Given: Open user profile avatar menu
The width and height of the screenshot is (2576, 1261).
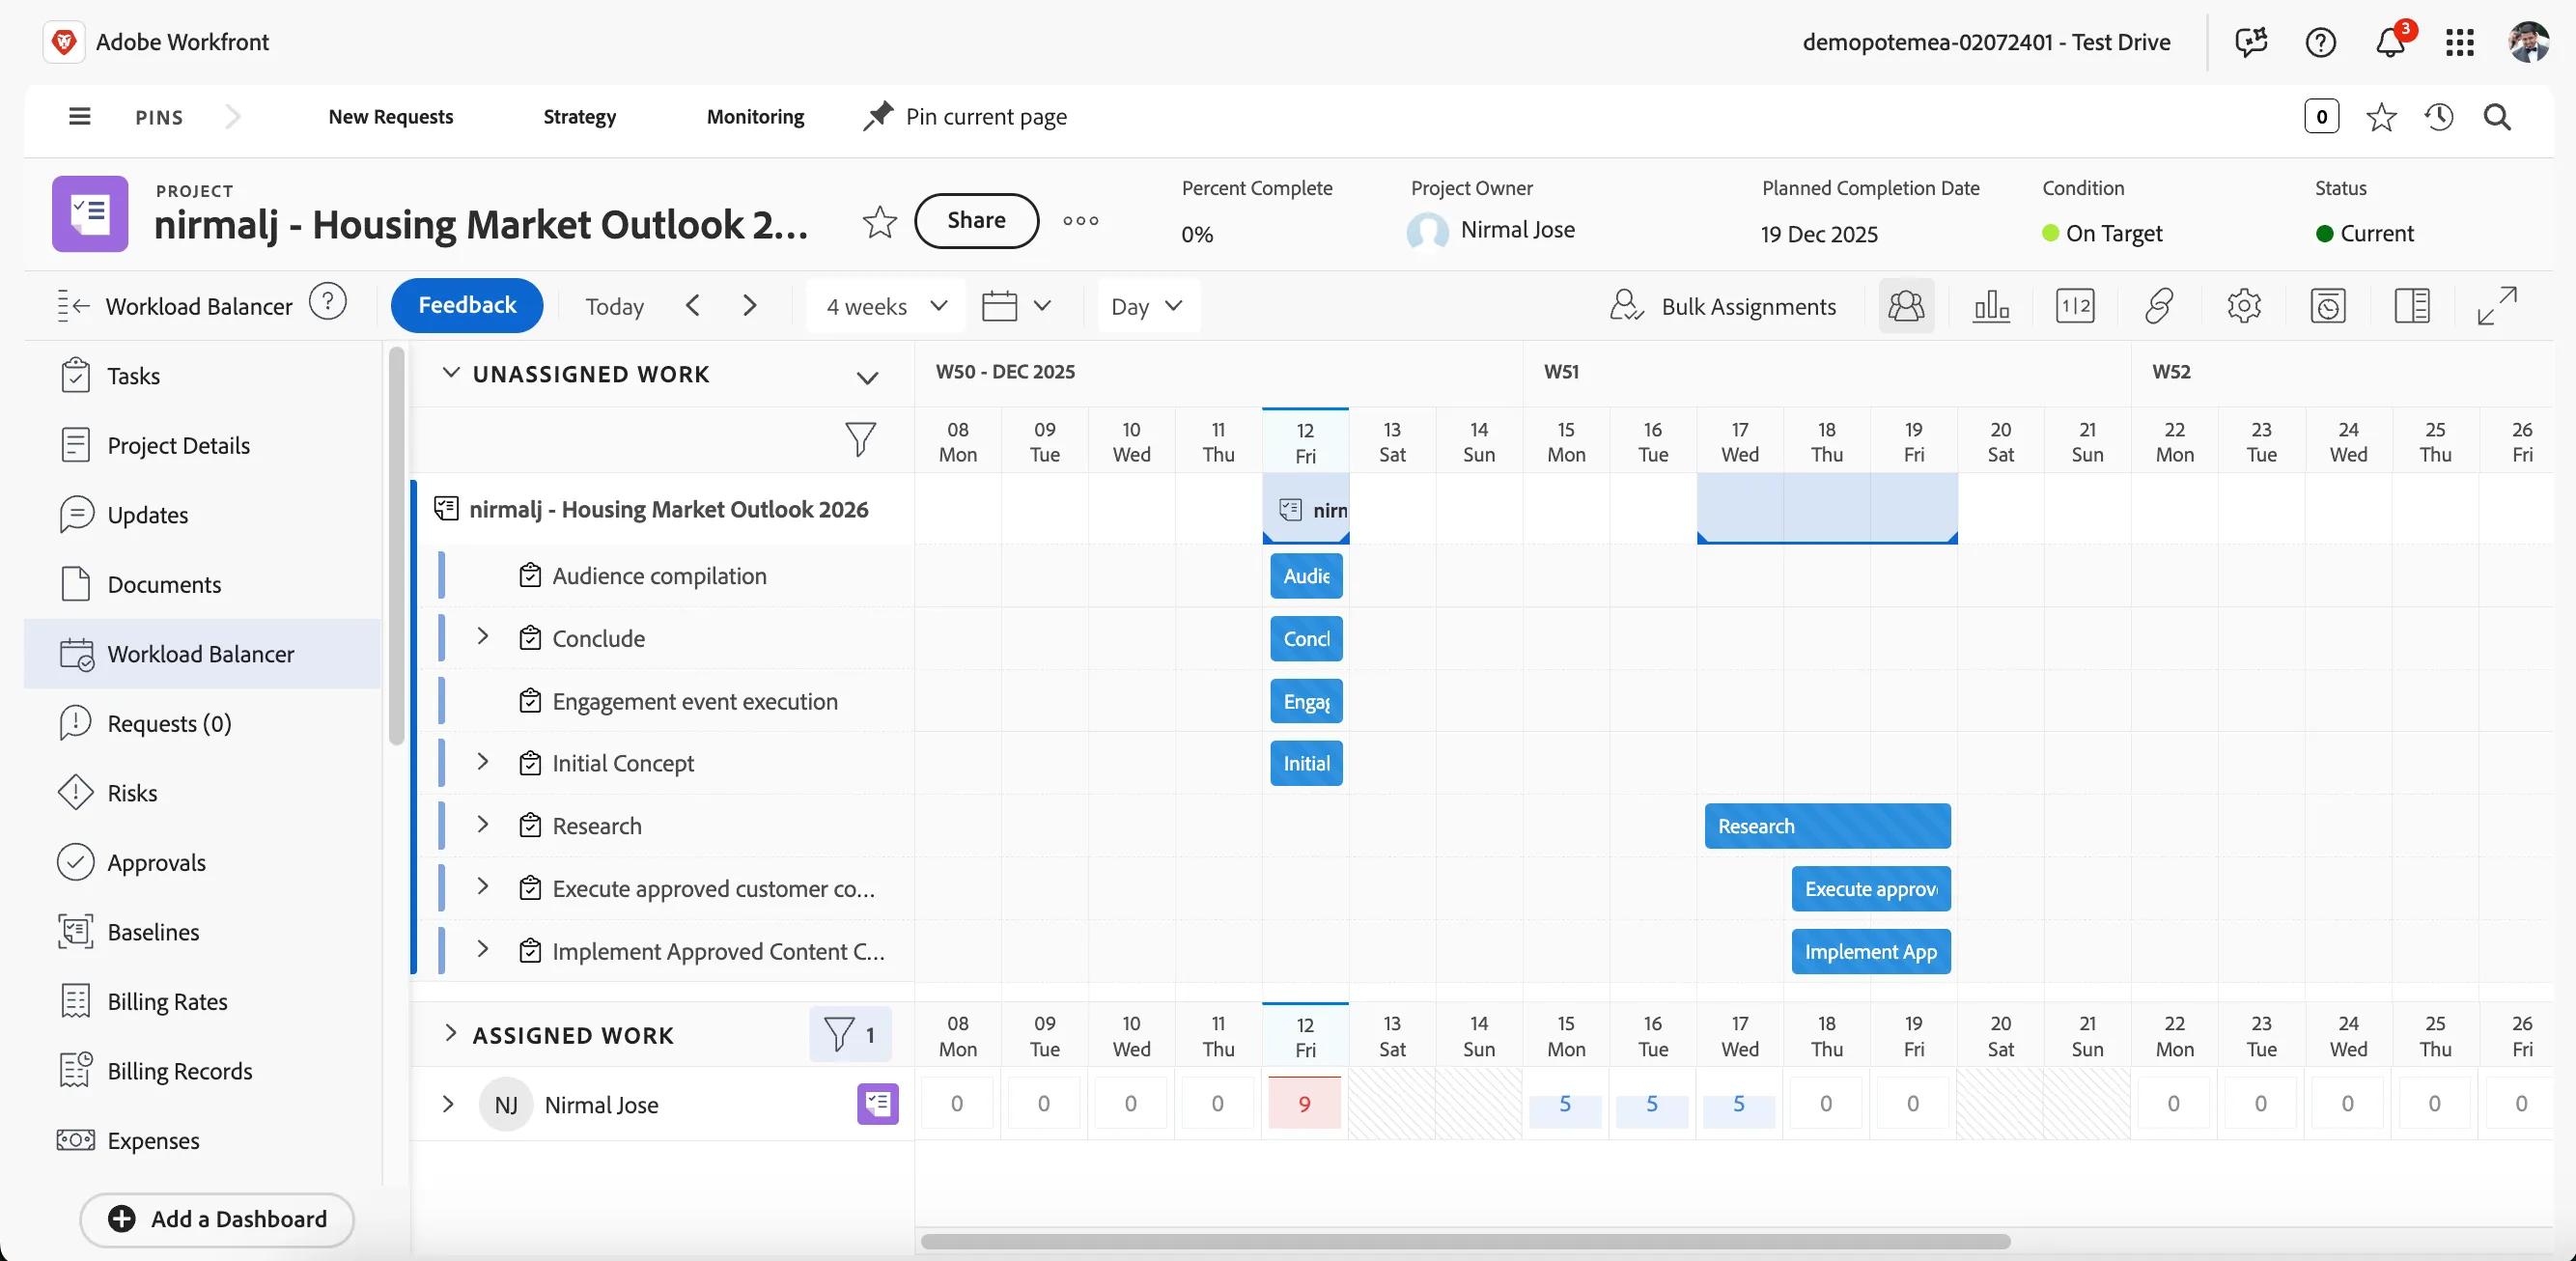Looking at the screenshot, I should pos(2528,42).
